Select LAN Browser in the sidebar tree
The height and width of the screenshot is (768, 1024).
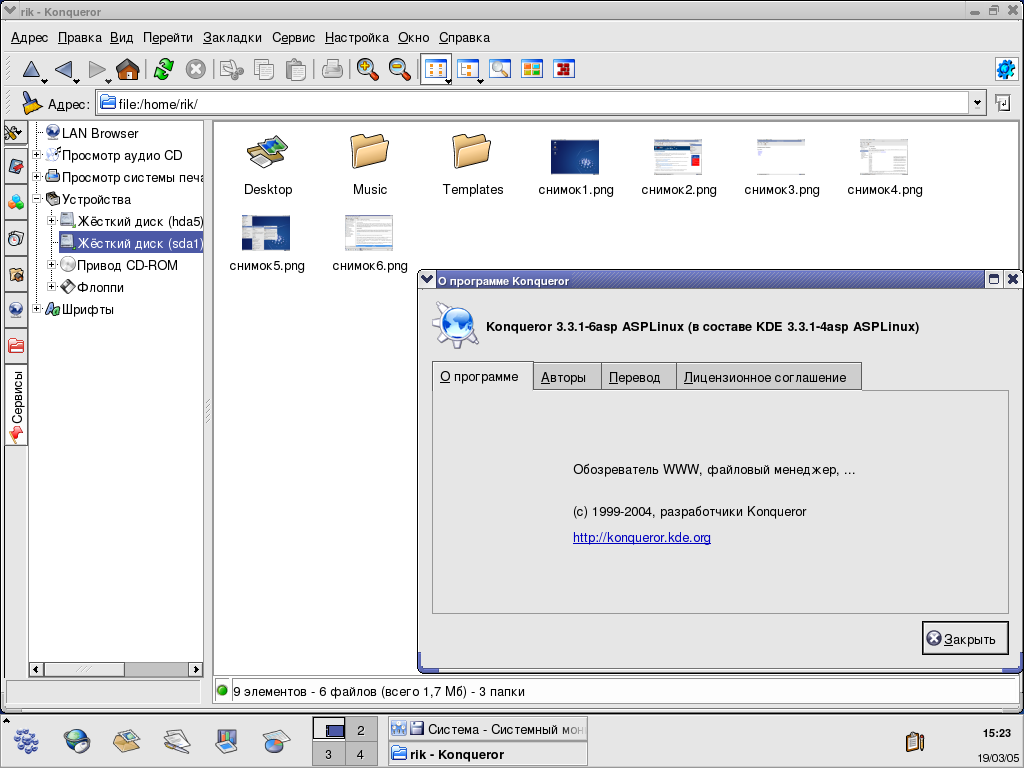[100, 133]
